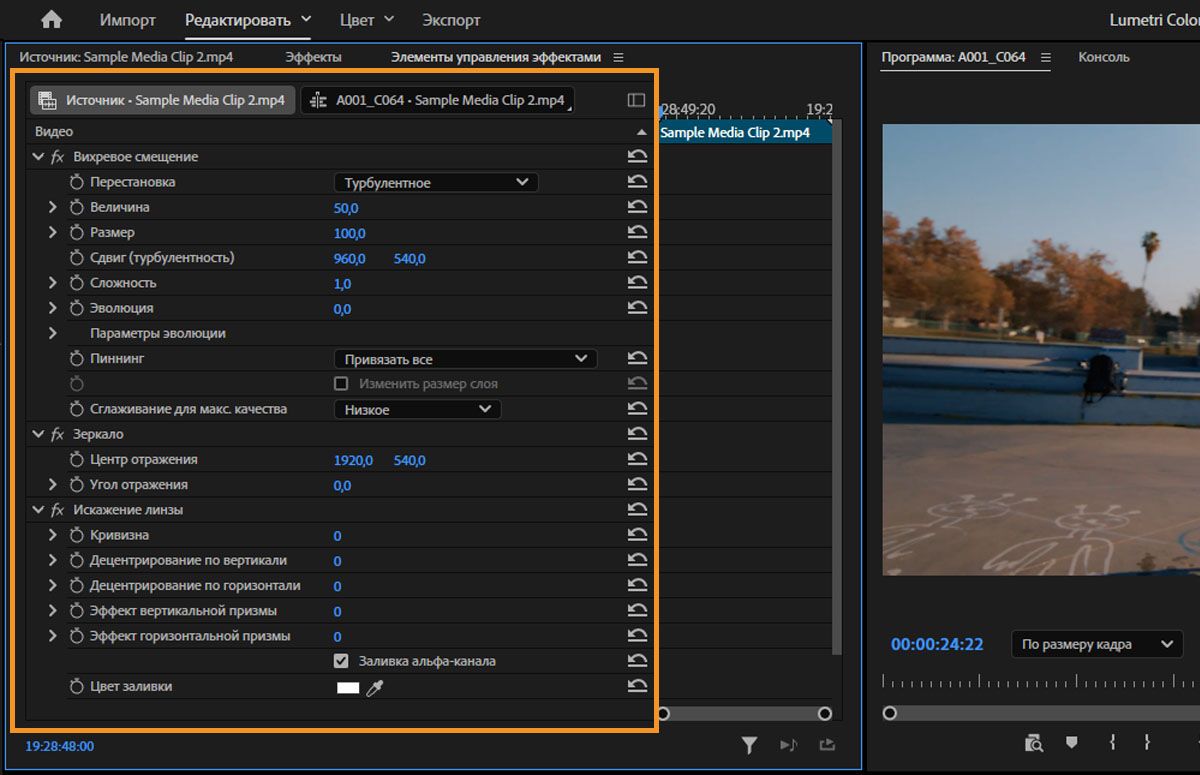Screen dimensions: 1200x775
Task: Go to the Home screen icon
Action: click(x=50, y=20)
